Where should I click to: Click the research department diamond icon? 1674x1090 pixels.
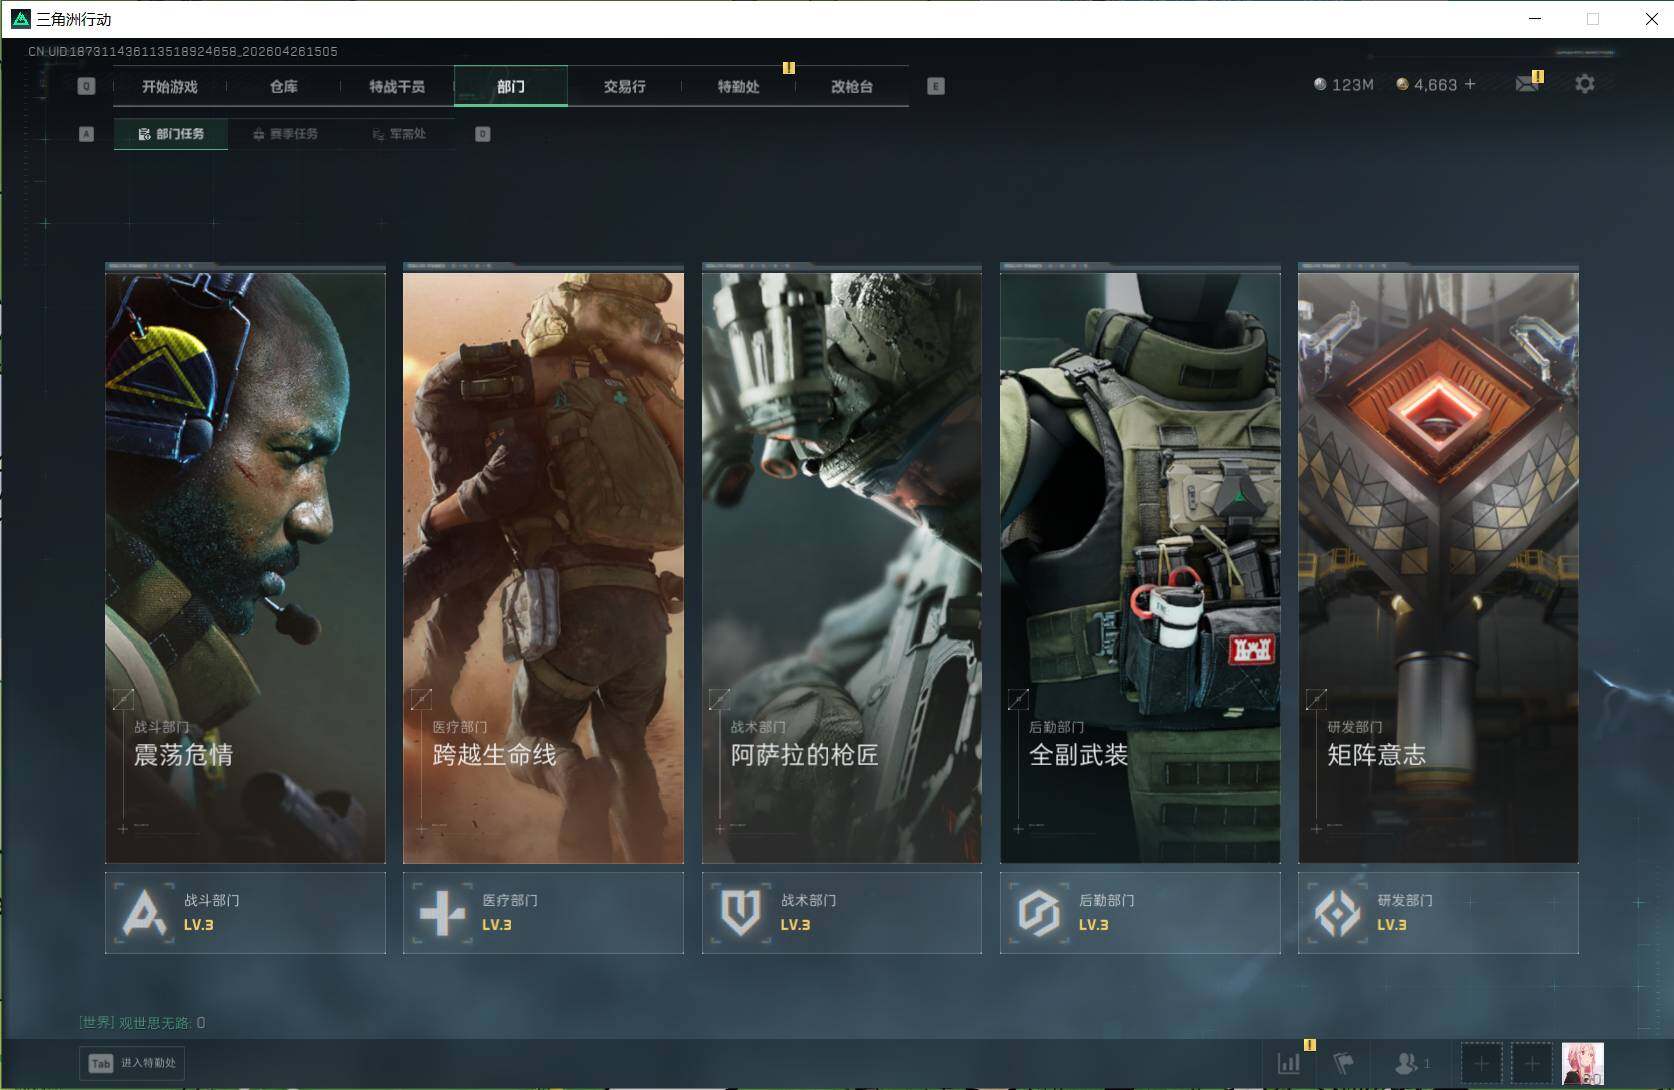coord(1337,913)
